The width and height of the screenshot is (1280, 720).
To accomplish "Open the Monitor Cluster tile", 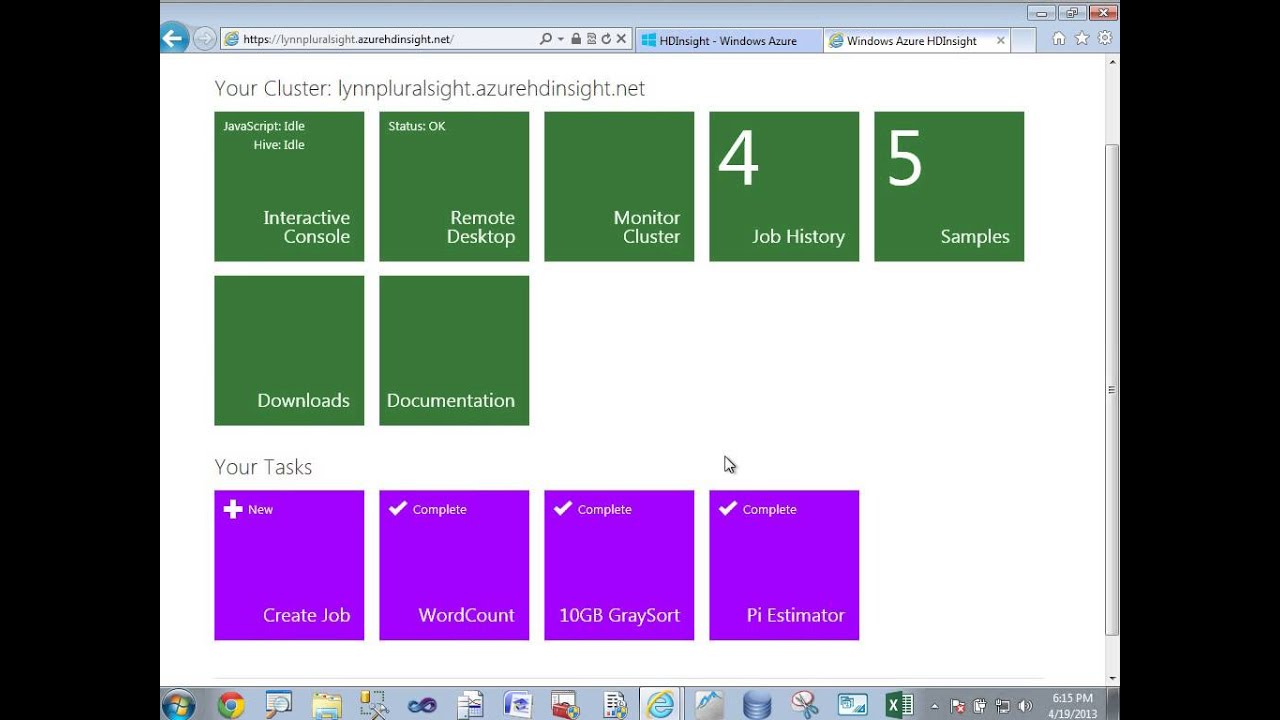I will (x=619, y=186).
